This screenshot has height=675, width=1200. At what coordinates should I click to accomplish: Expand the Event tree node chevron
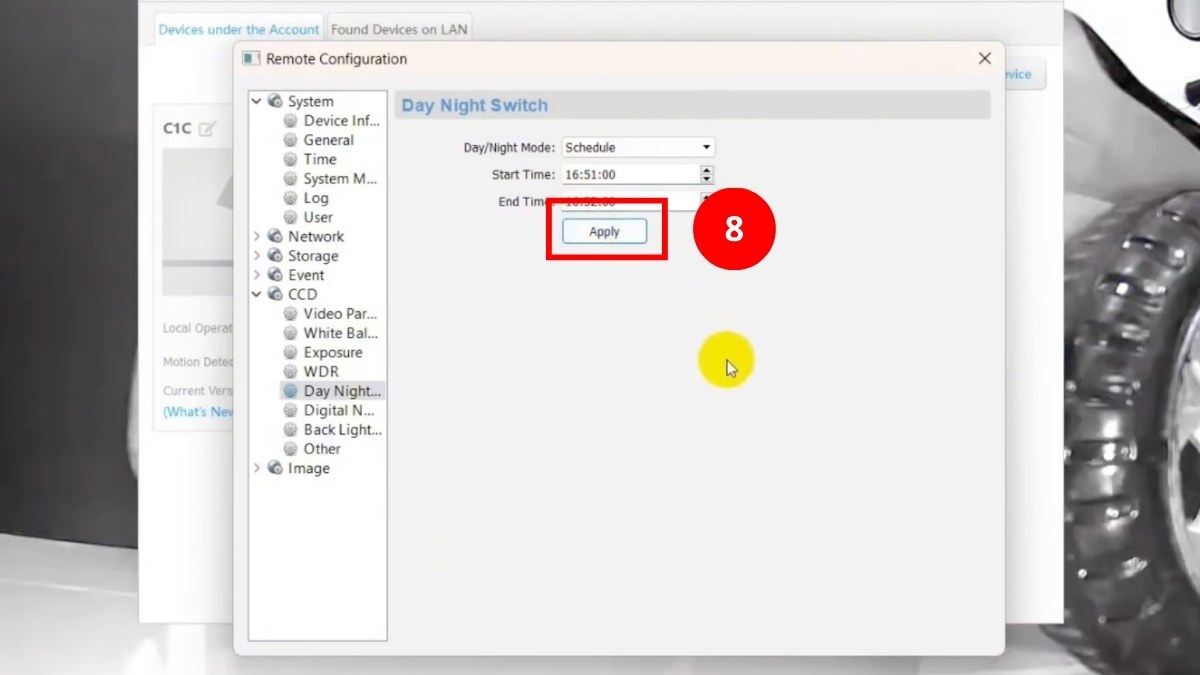click(x=257, y=275)
